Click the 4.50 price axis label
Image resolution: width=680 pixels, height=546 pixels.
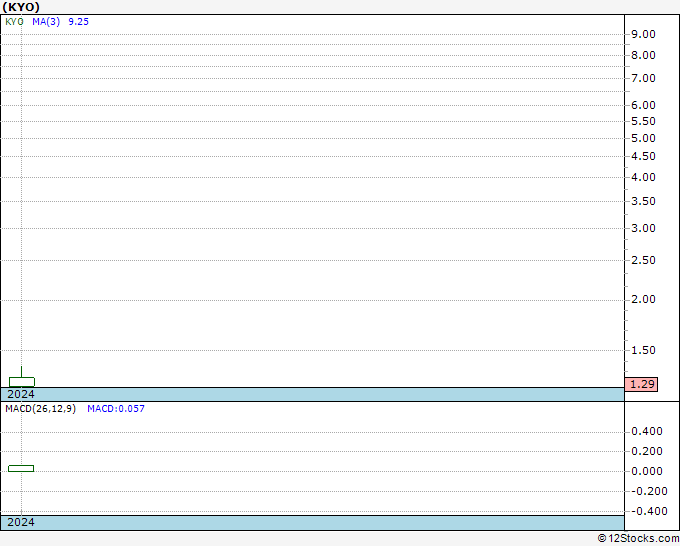(x=643, y=157)
